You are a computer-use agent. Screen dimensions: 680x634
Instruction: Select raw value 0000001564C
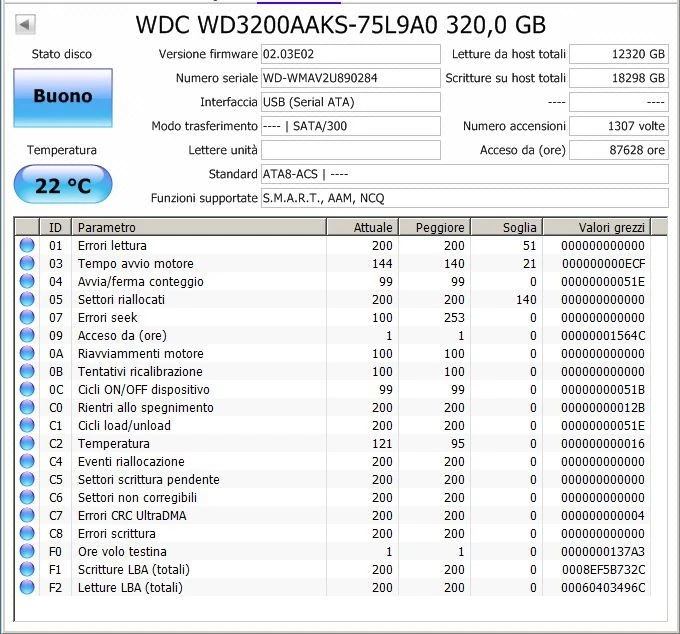click(603, 335)
